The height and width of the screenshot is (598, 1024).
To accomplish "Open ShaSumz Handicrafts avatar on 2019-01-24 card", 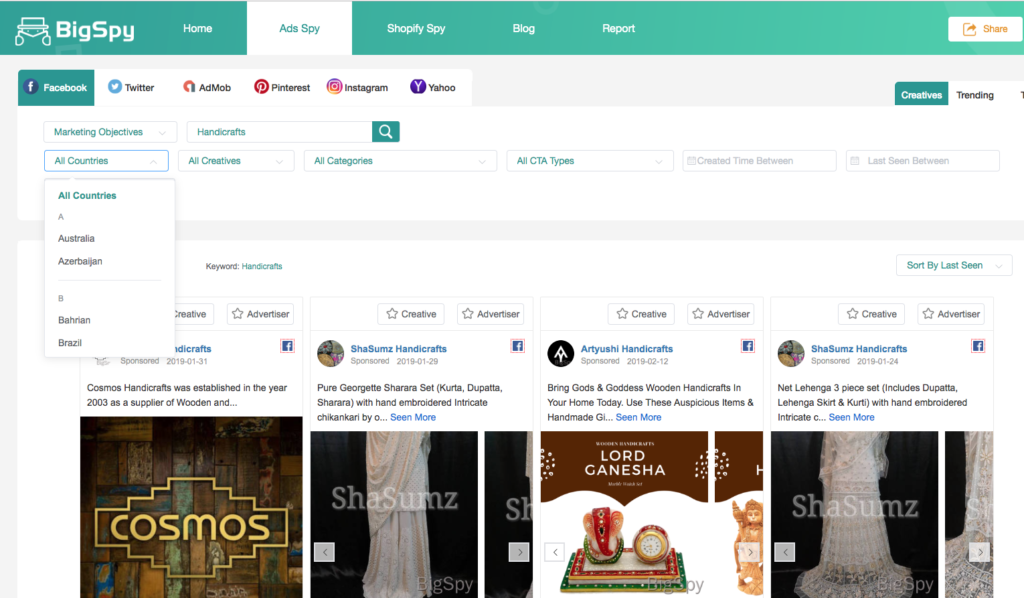I will pyautogui.click(x=791, y=354).
